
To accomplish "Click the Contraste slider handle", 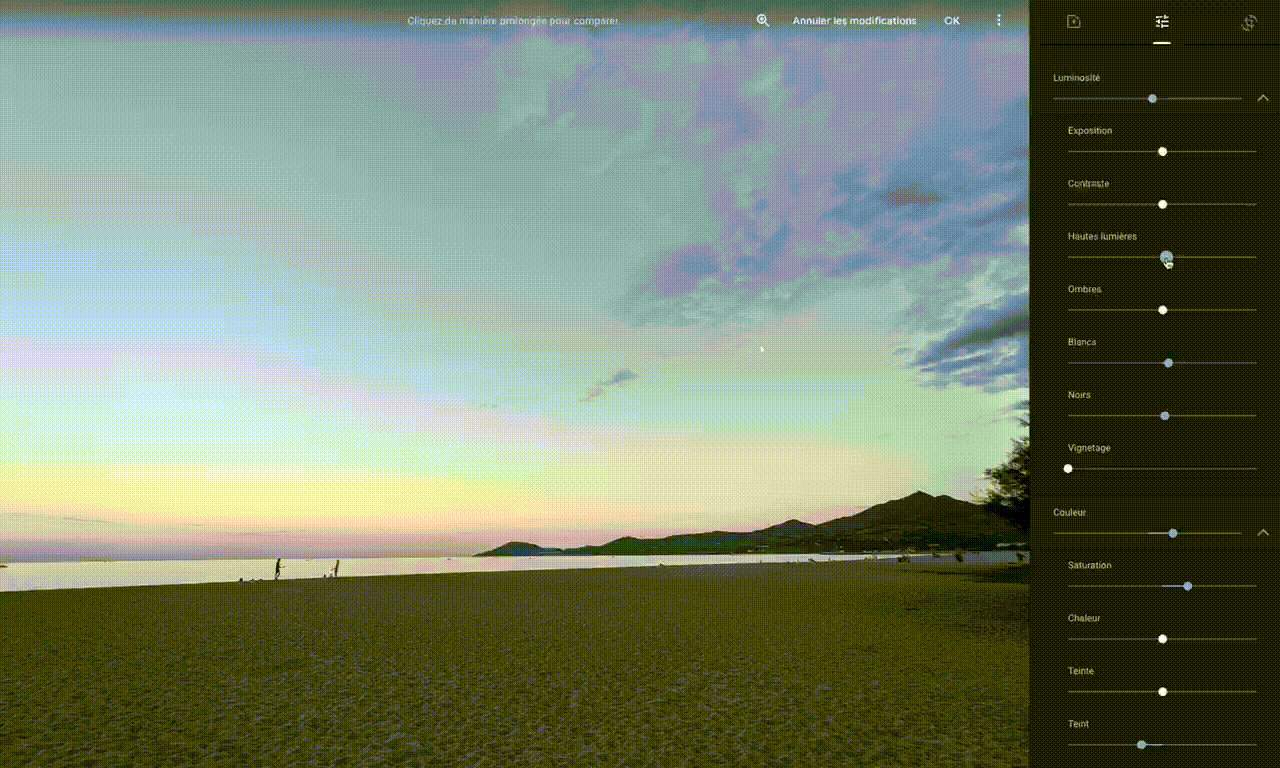I will [x=1162, y=204].
